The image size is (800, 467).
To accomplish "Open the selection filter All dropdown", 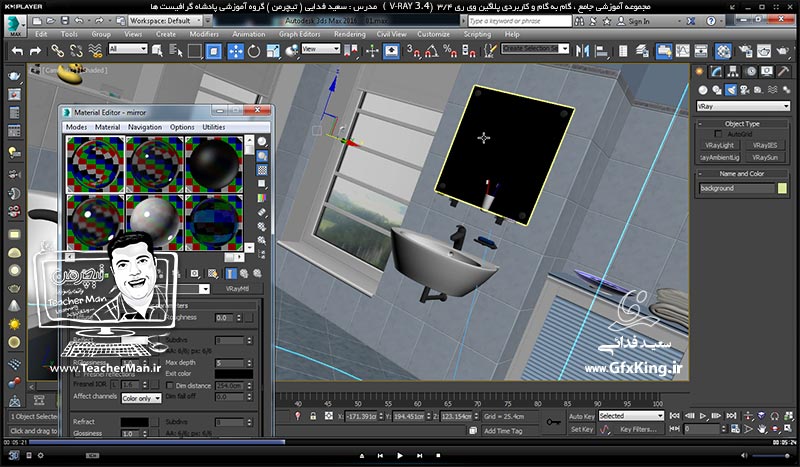I will point(128,49).
